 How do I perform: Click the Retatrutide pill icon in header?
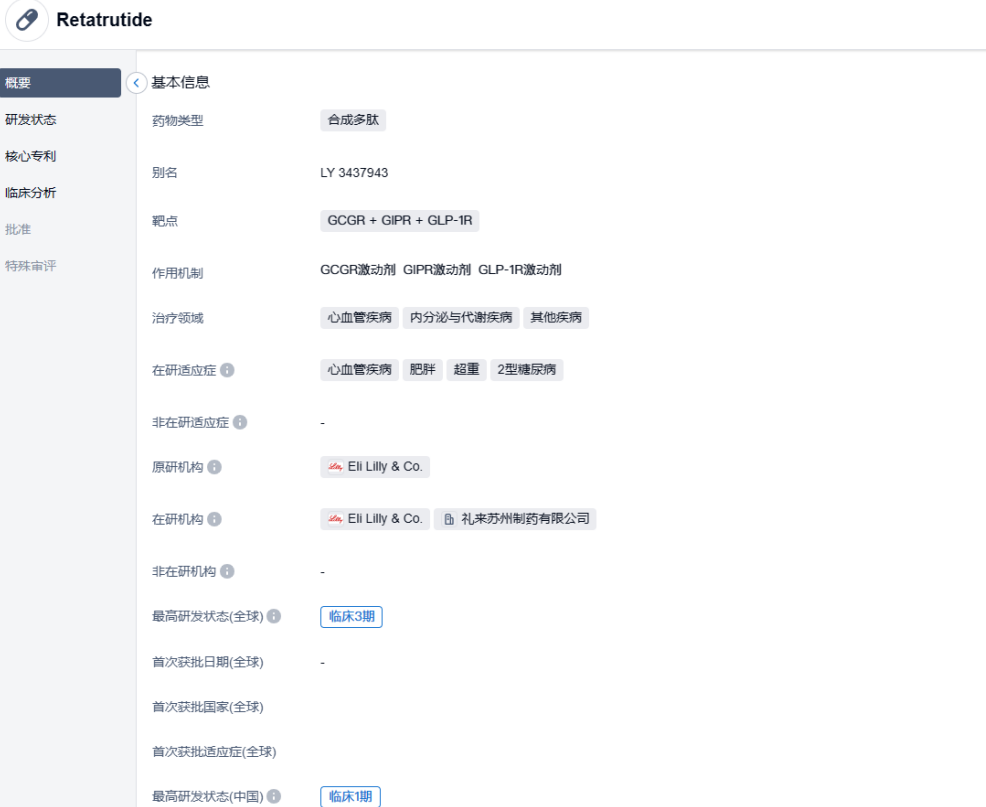coord(27,20)
